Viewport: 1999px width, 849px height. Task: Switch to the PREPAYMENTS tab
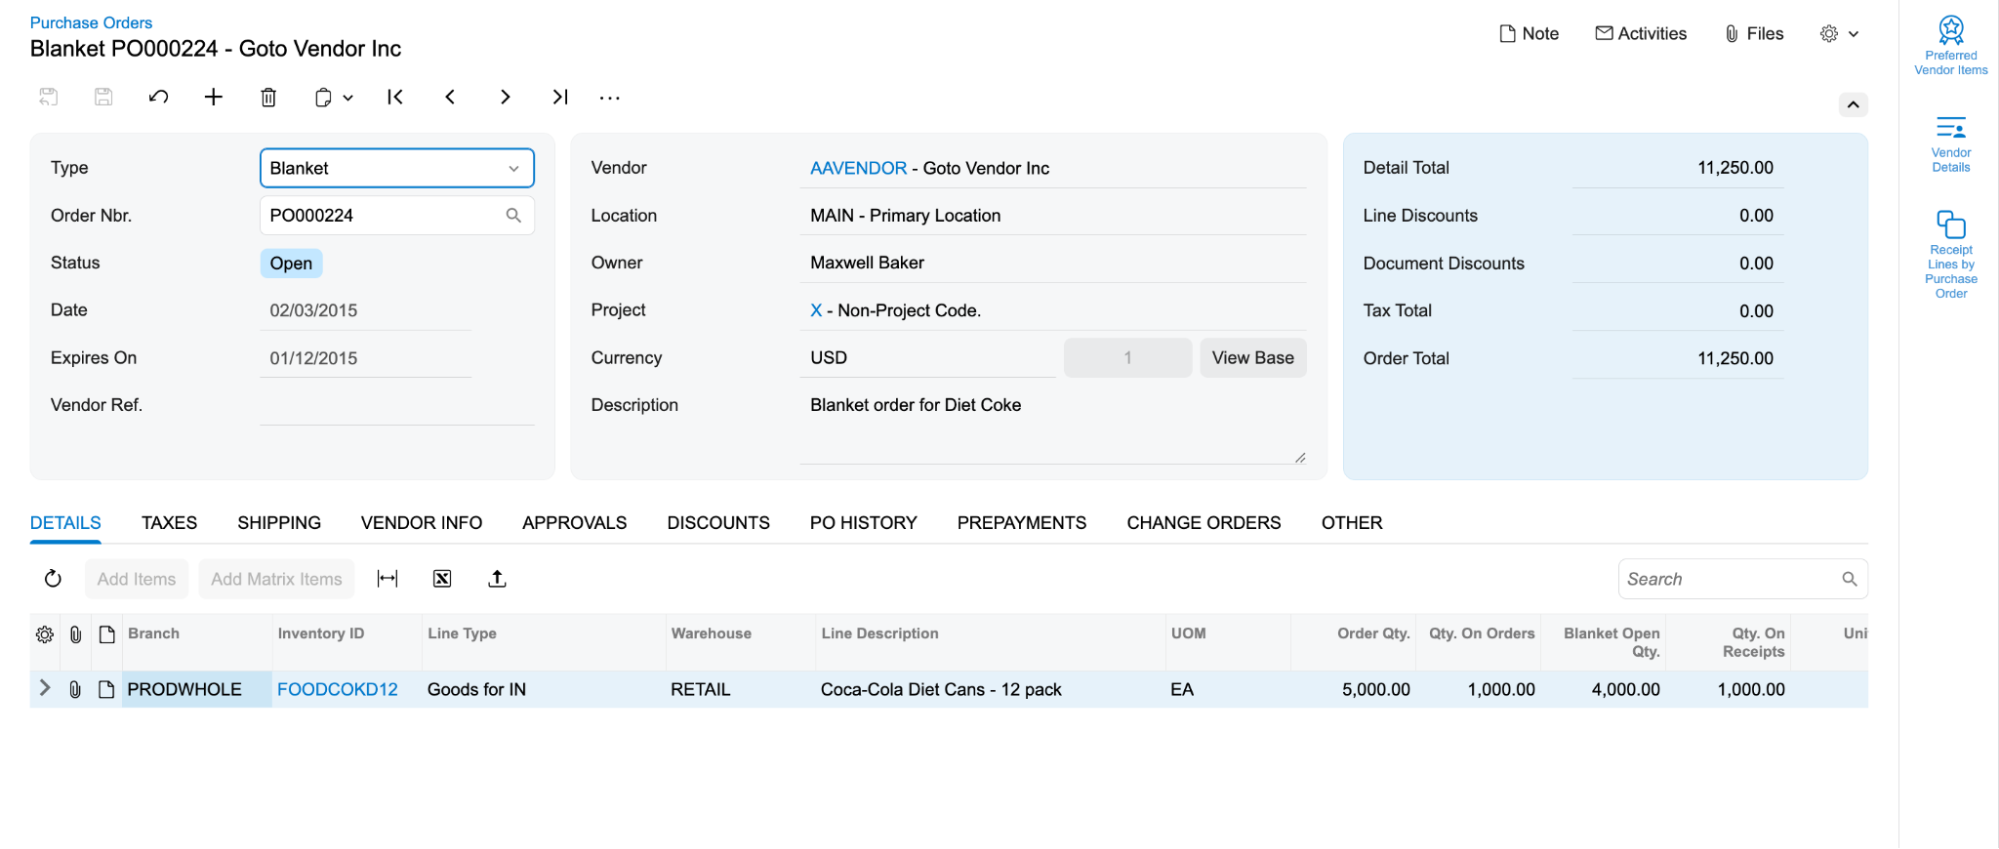[1021, 523]
